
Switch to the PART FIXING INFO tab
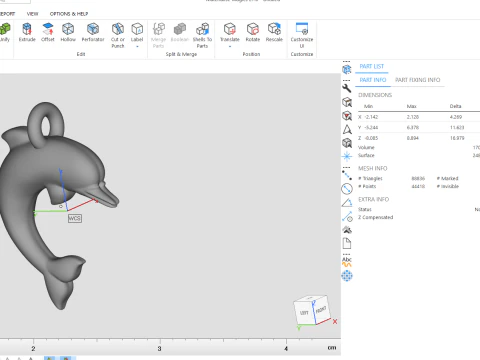tap(418, 80)
